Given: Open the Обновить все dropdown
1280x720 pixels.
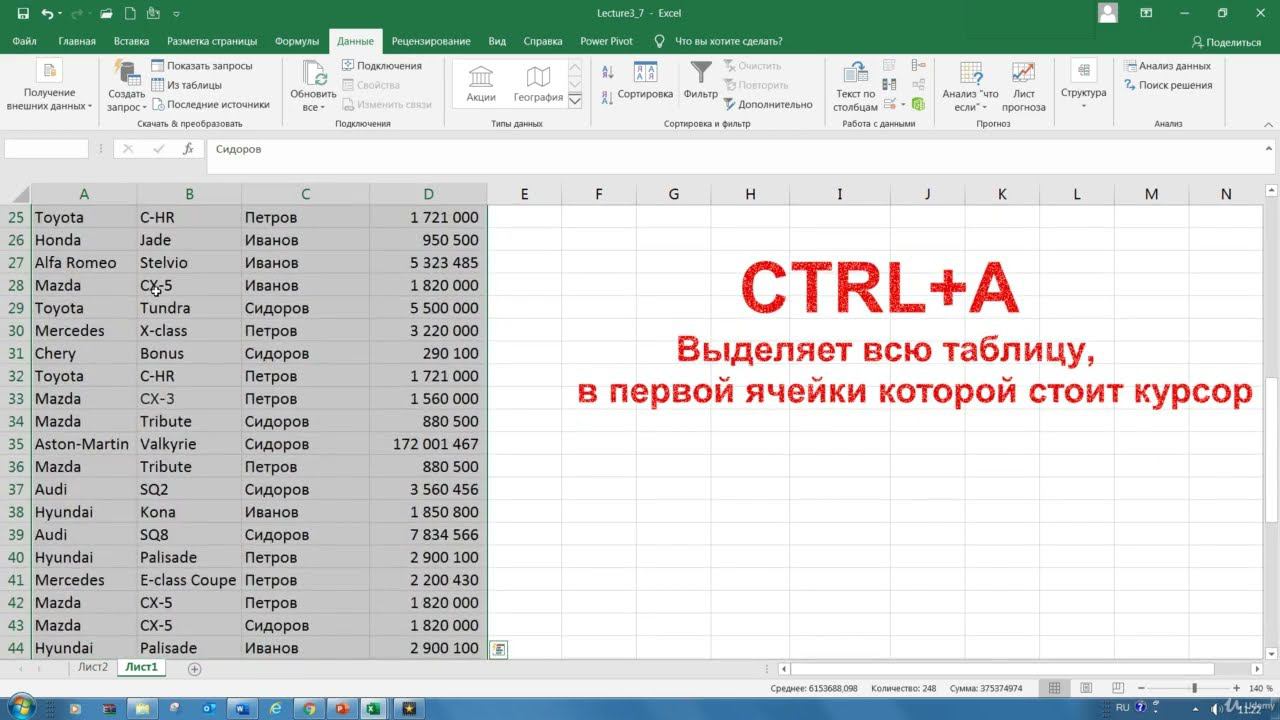Looking at the screenshot, I should click(x=313, y=86).
